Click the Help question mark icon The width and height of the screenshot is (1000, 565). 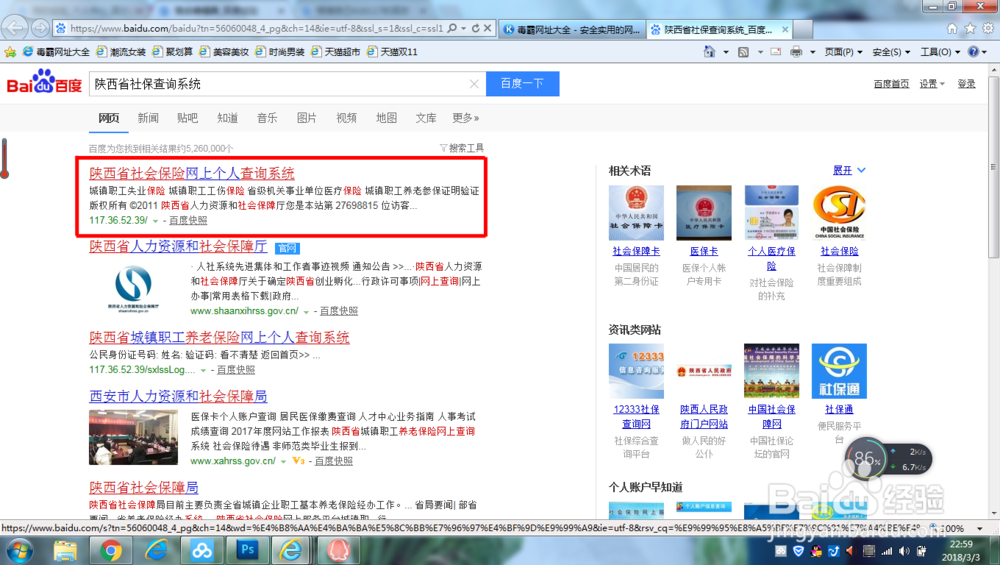point(973,52)
